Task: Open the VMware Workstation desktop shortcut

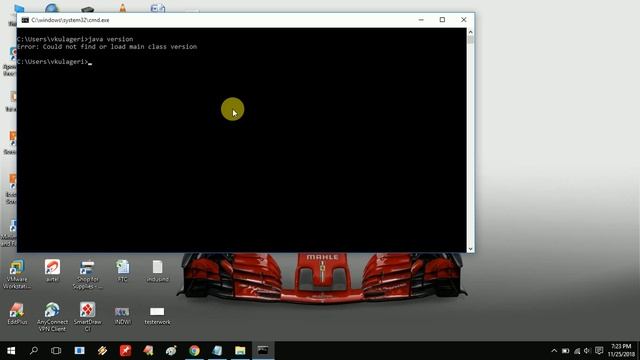Action: point(17,274)
